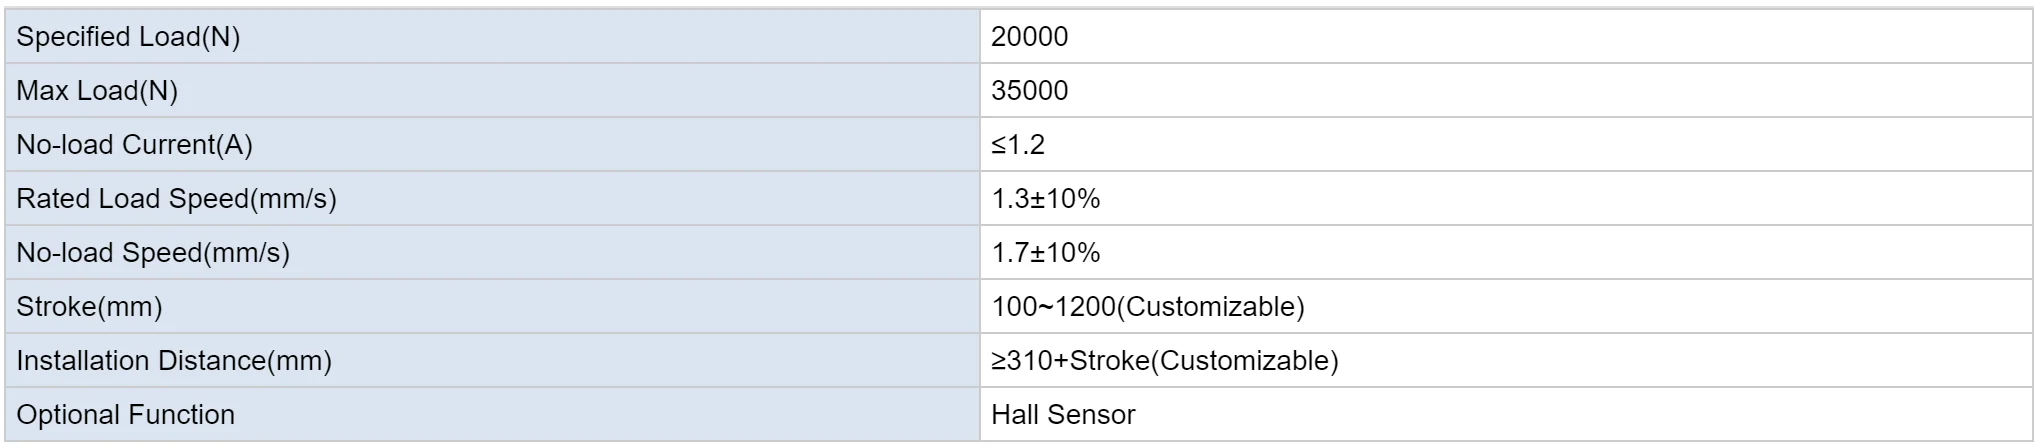This screenshot has height=448, width=2040.
Task: Select the ≥310+Stroke installation distance value
Action: 1070,361
